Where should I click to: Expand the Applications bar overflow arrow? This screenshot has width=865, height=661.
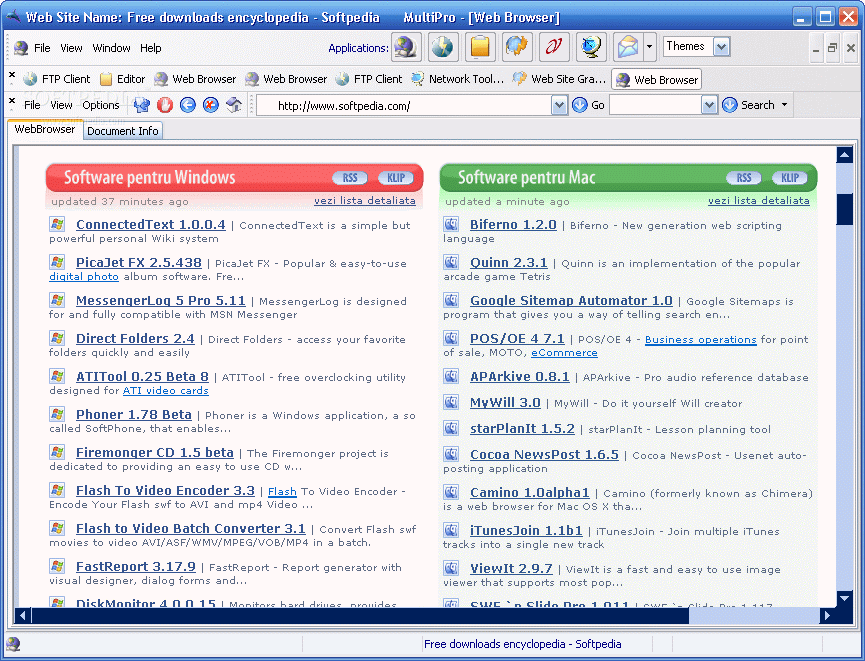pos(649,47)
